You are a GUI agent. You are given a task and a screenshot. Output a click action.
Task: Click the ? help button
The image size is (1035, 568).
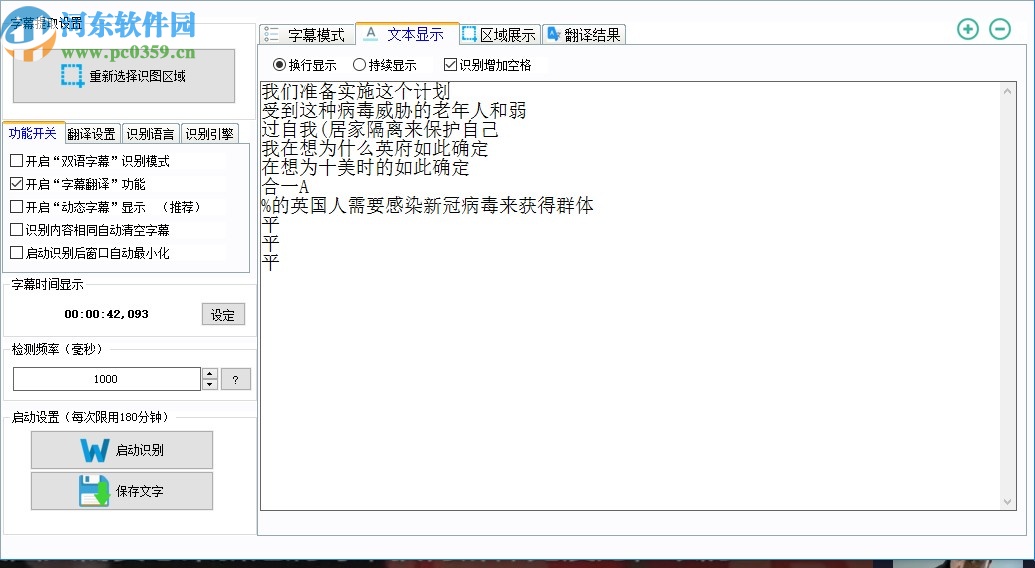(236, 379)
